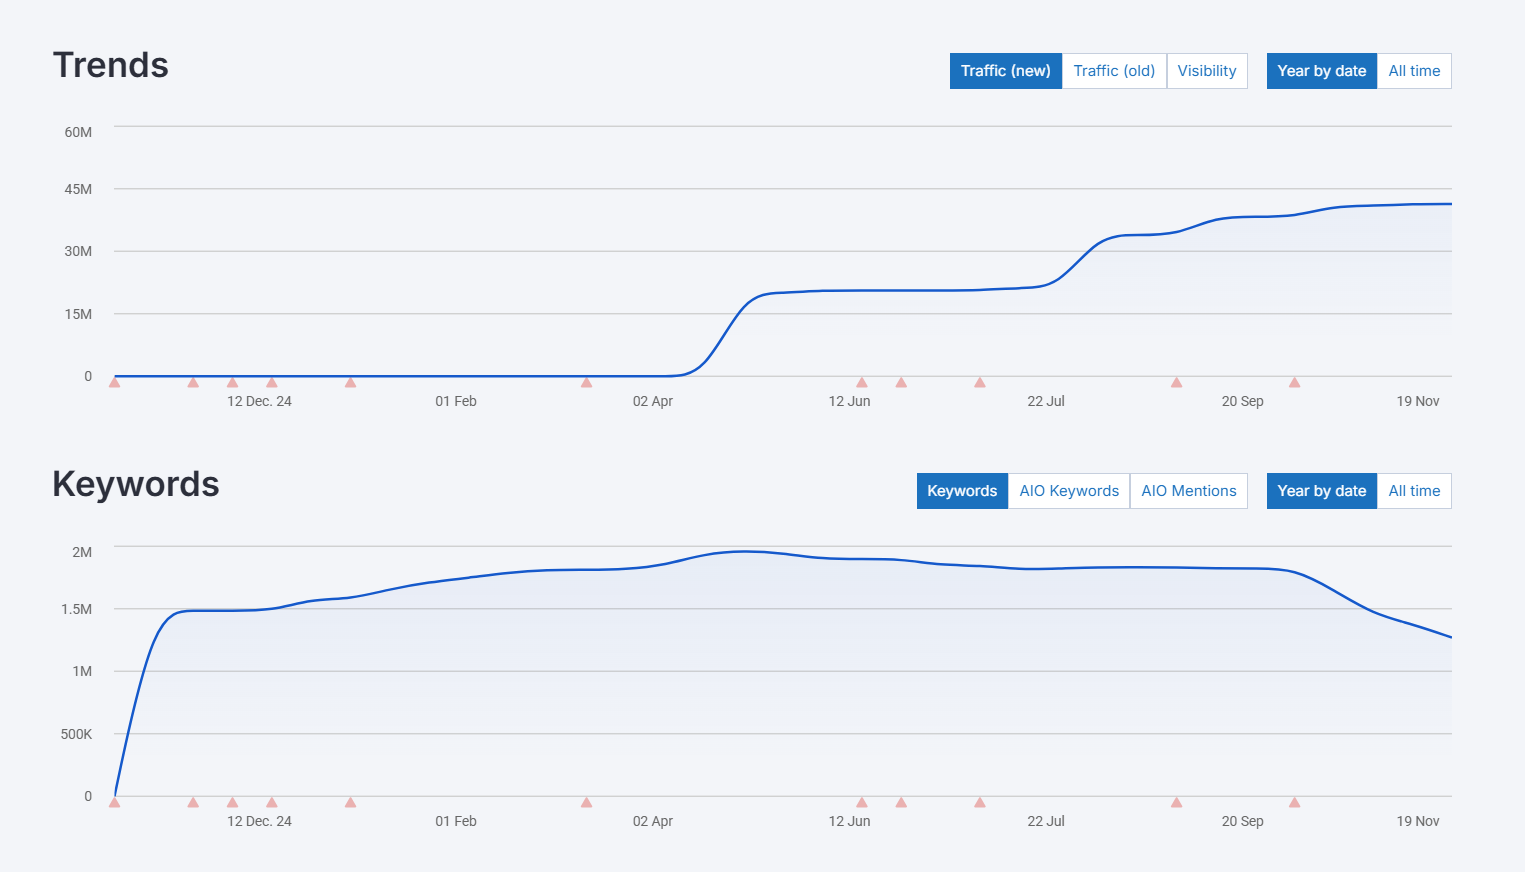Select the Visibility tab in Trends

(x=1207, y=70)
